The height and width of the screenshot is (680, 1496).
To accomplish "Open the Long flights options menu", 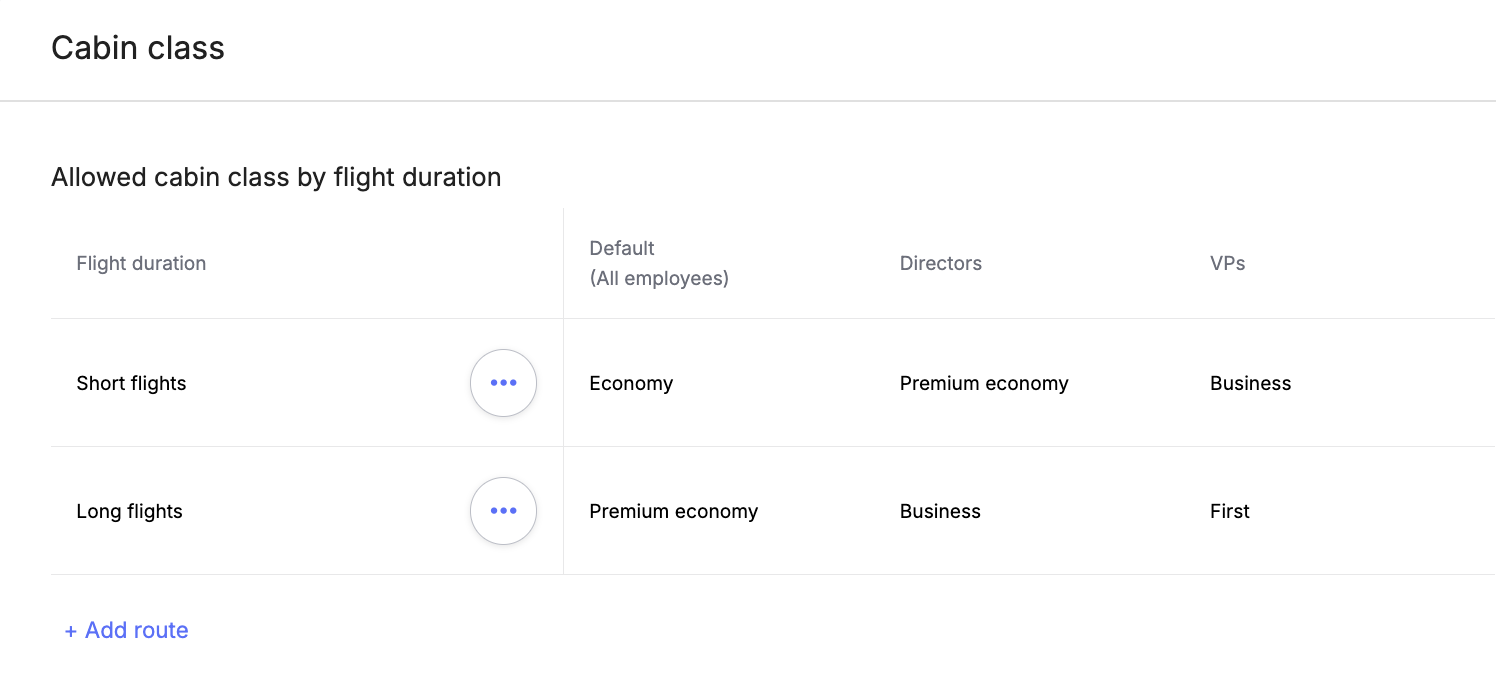I will click(503, 511).
